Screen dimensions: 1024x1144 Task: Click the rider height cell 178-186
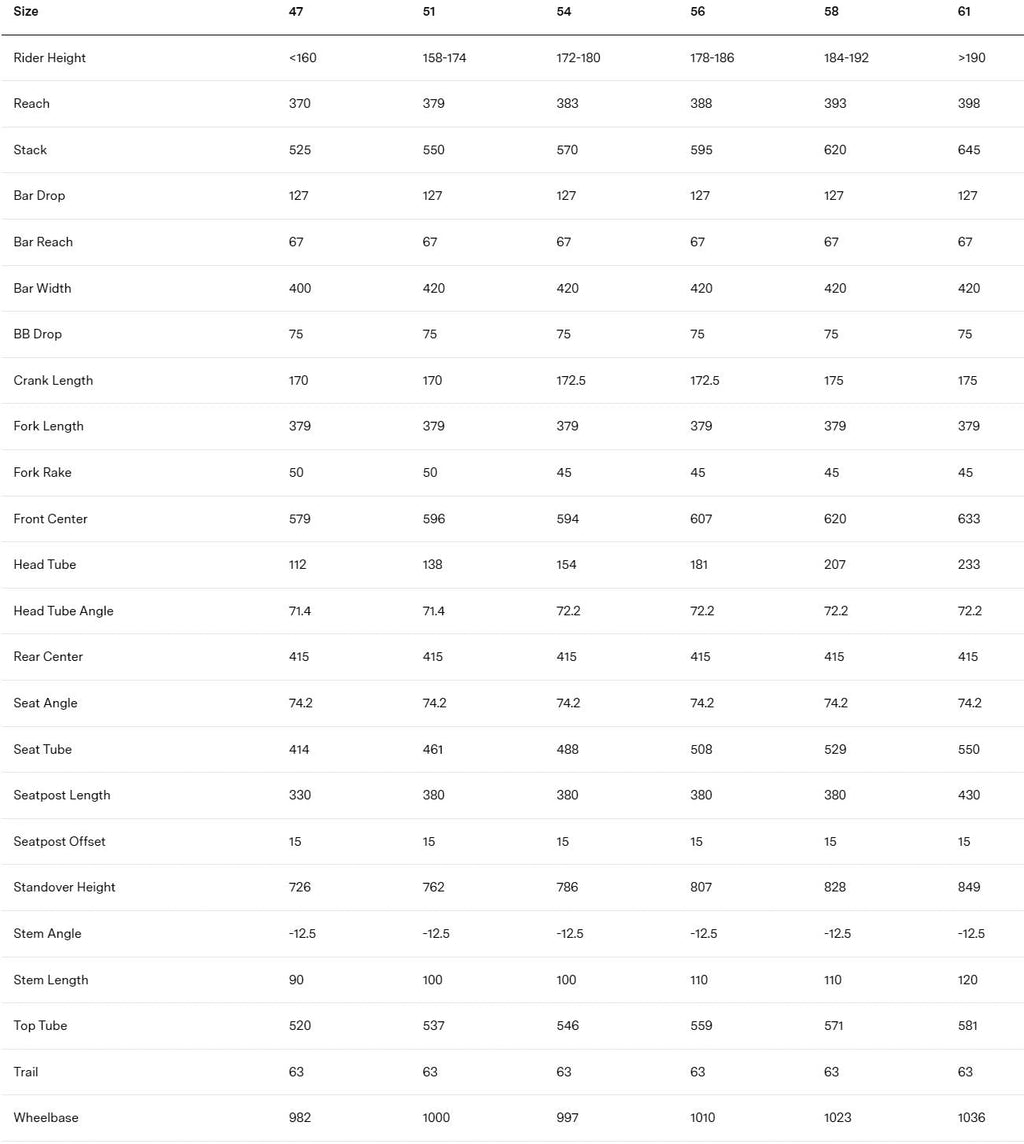pyautogui.click(x=712, y=58)
